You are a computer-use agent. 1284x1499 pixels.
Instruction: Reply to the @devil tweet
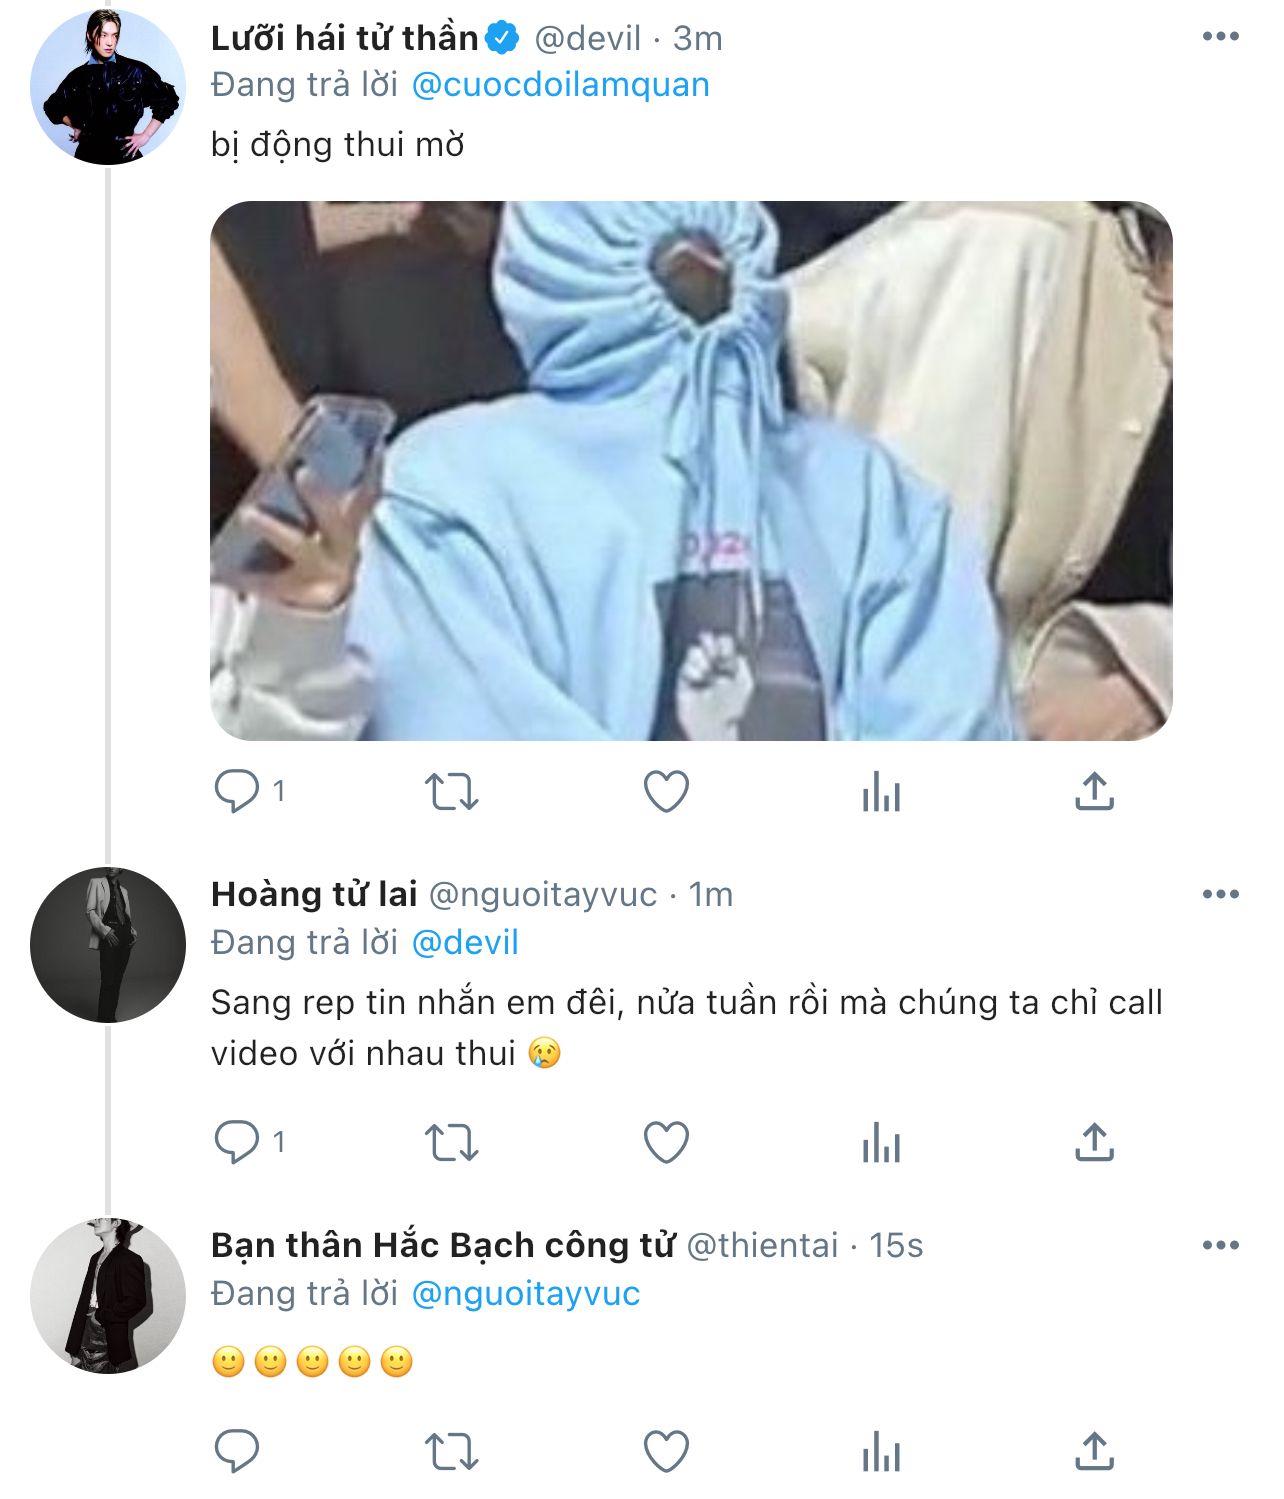point(237,792)
